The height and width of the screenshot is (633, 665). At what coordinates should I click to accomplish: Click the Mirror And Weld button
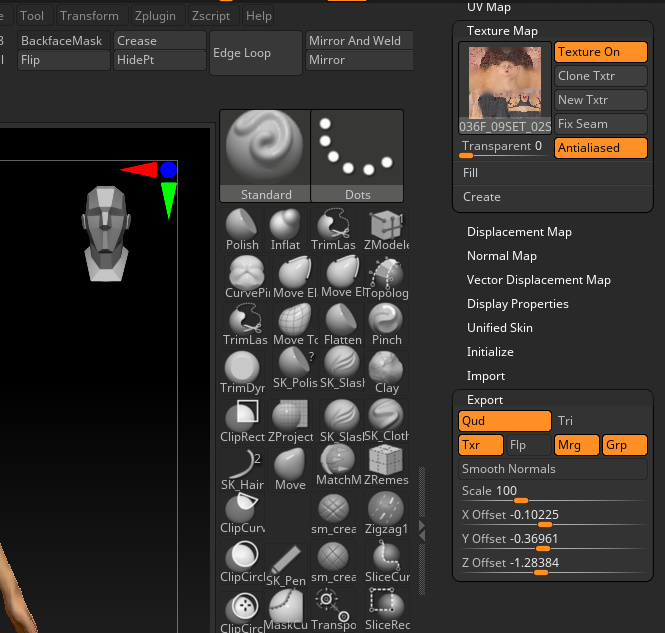point(355,41)
